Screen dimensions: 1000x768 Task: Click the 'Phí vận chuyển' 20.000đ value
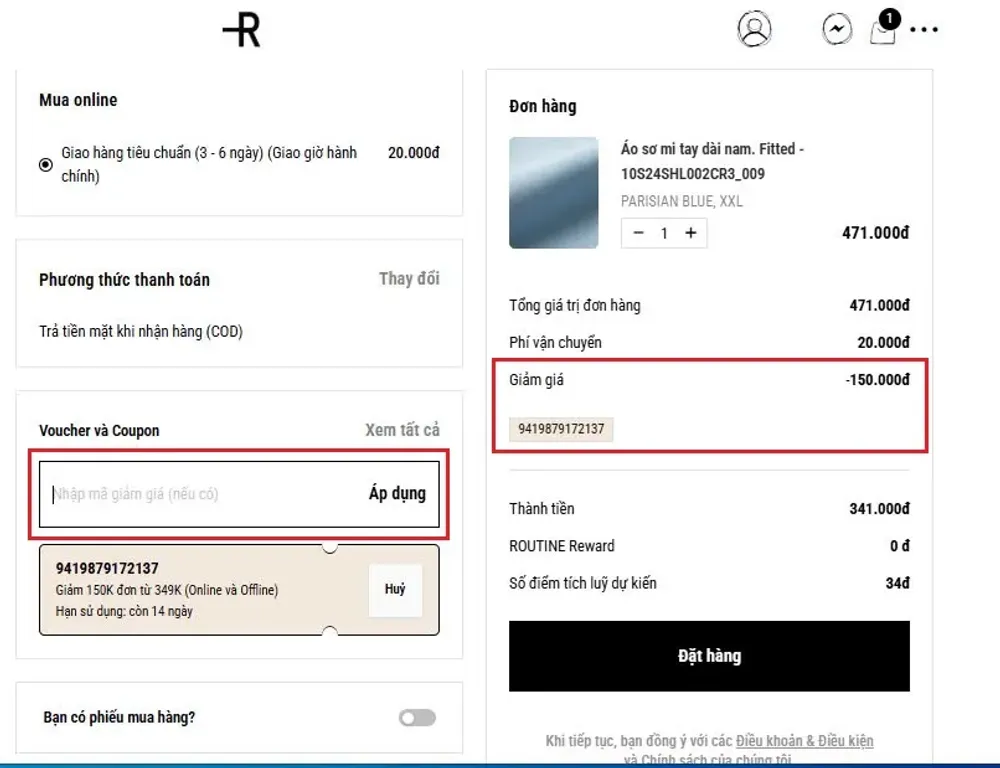coord(883,343)
